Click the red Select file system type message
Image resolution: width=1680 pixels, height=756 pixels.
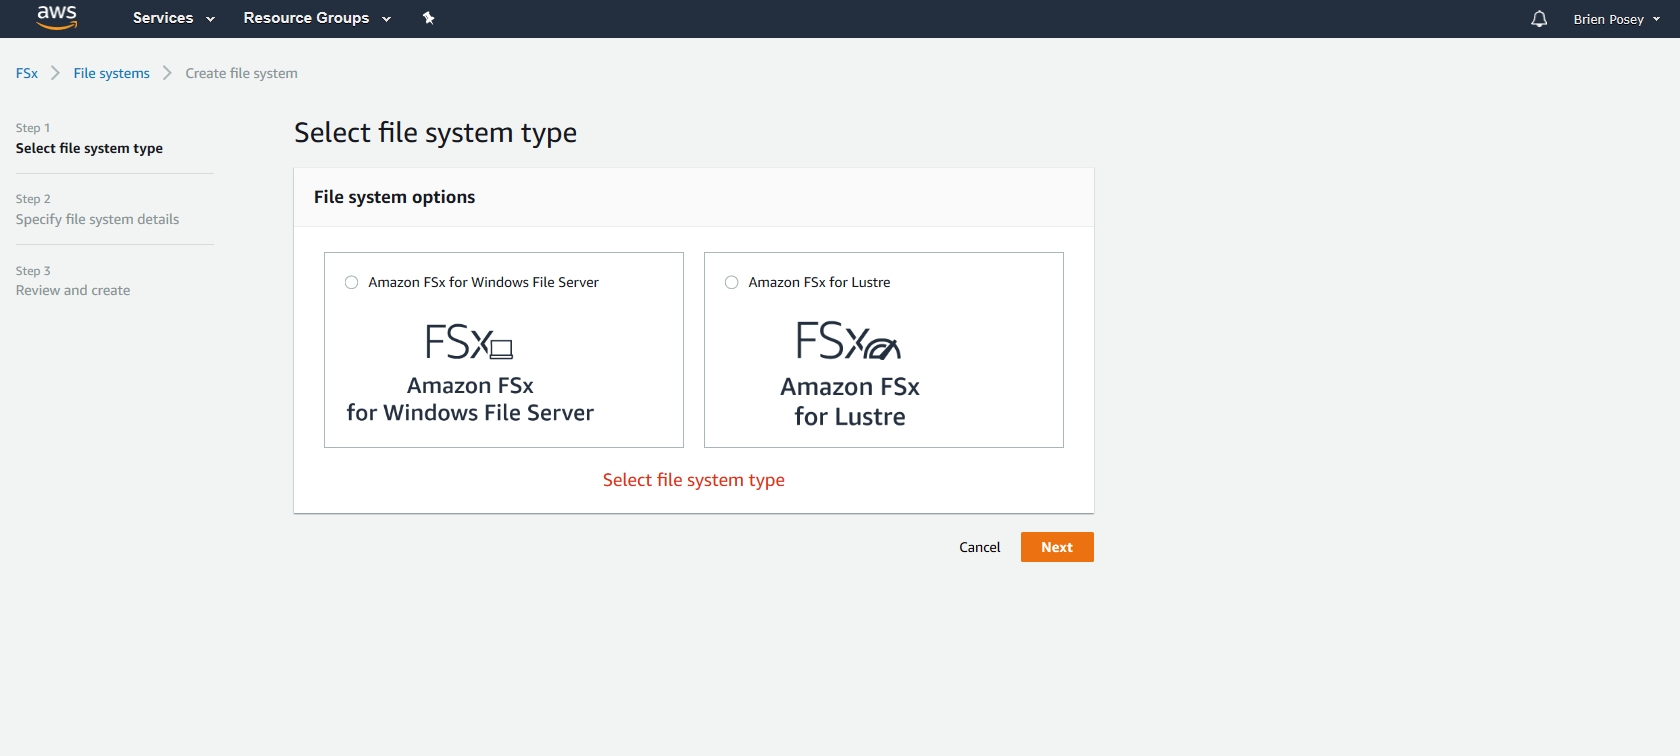pyautogui.click(x=694, y=480)
